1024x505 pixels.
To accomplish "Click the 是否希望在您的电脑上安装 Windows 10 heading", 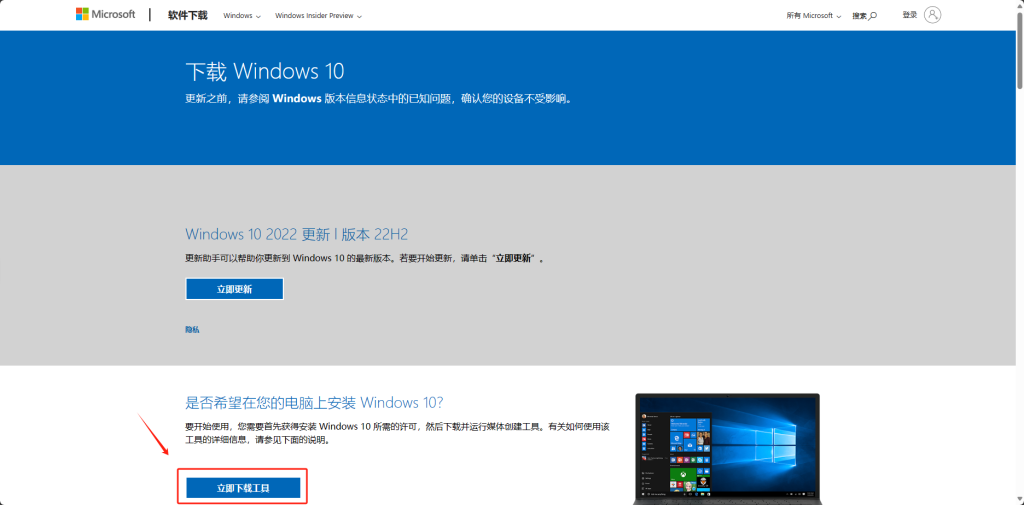I will pos(313,402).
